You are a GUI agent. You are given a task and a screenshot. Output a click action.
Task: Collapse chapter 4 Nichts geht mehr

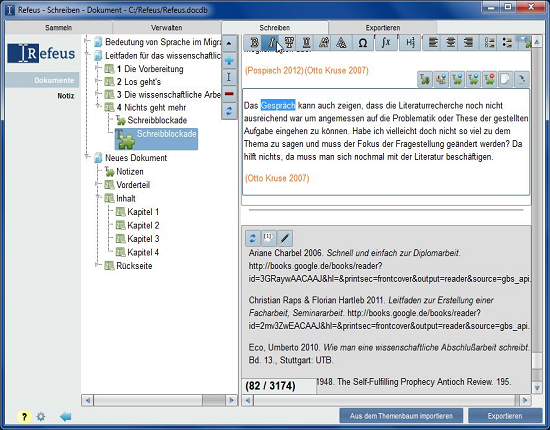point(98,107)
